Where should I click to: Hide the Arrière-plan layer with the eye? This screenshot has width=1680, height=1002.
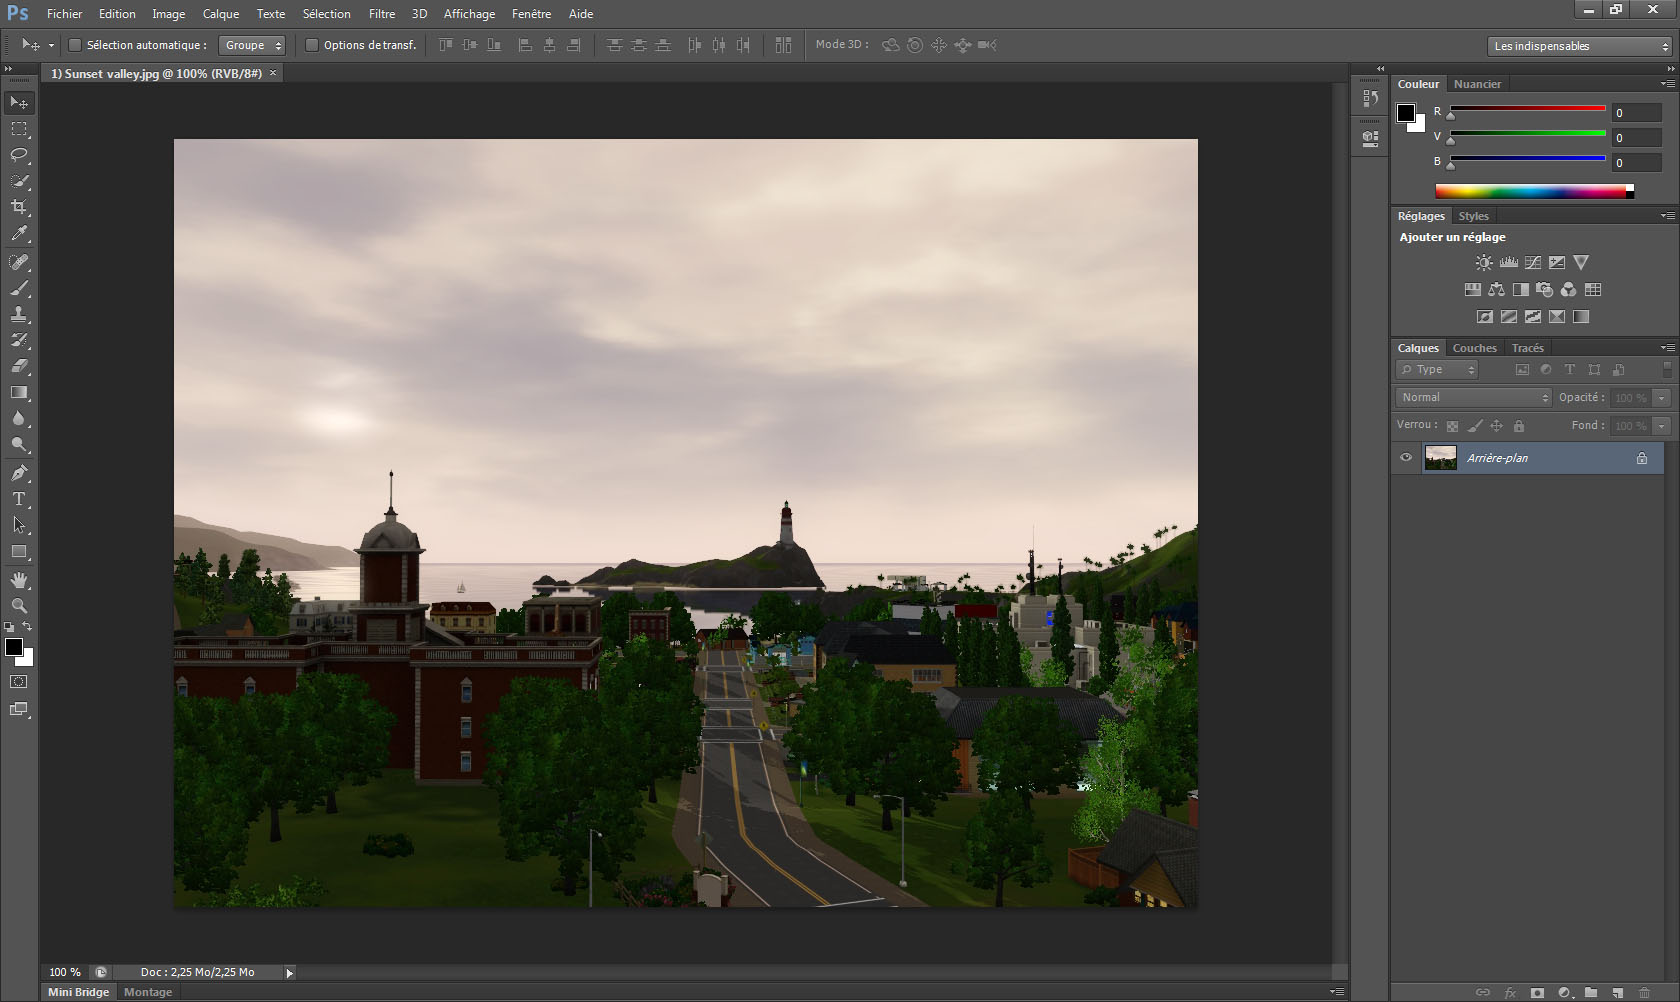[x=1406, y=458]
